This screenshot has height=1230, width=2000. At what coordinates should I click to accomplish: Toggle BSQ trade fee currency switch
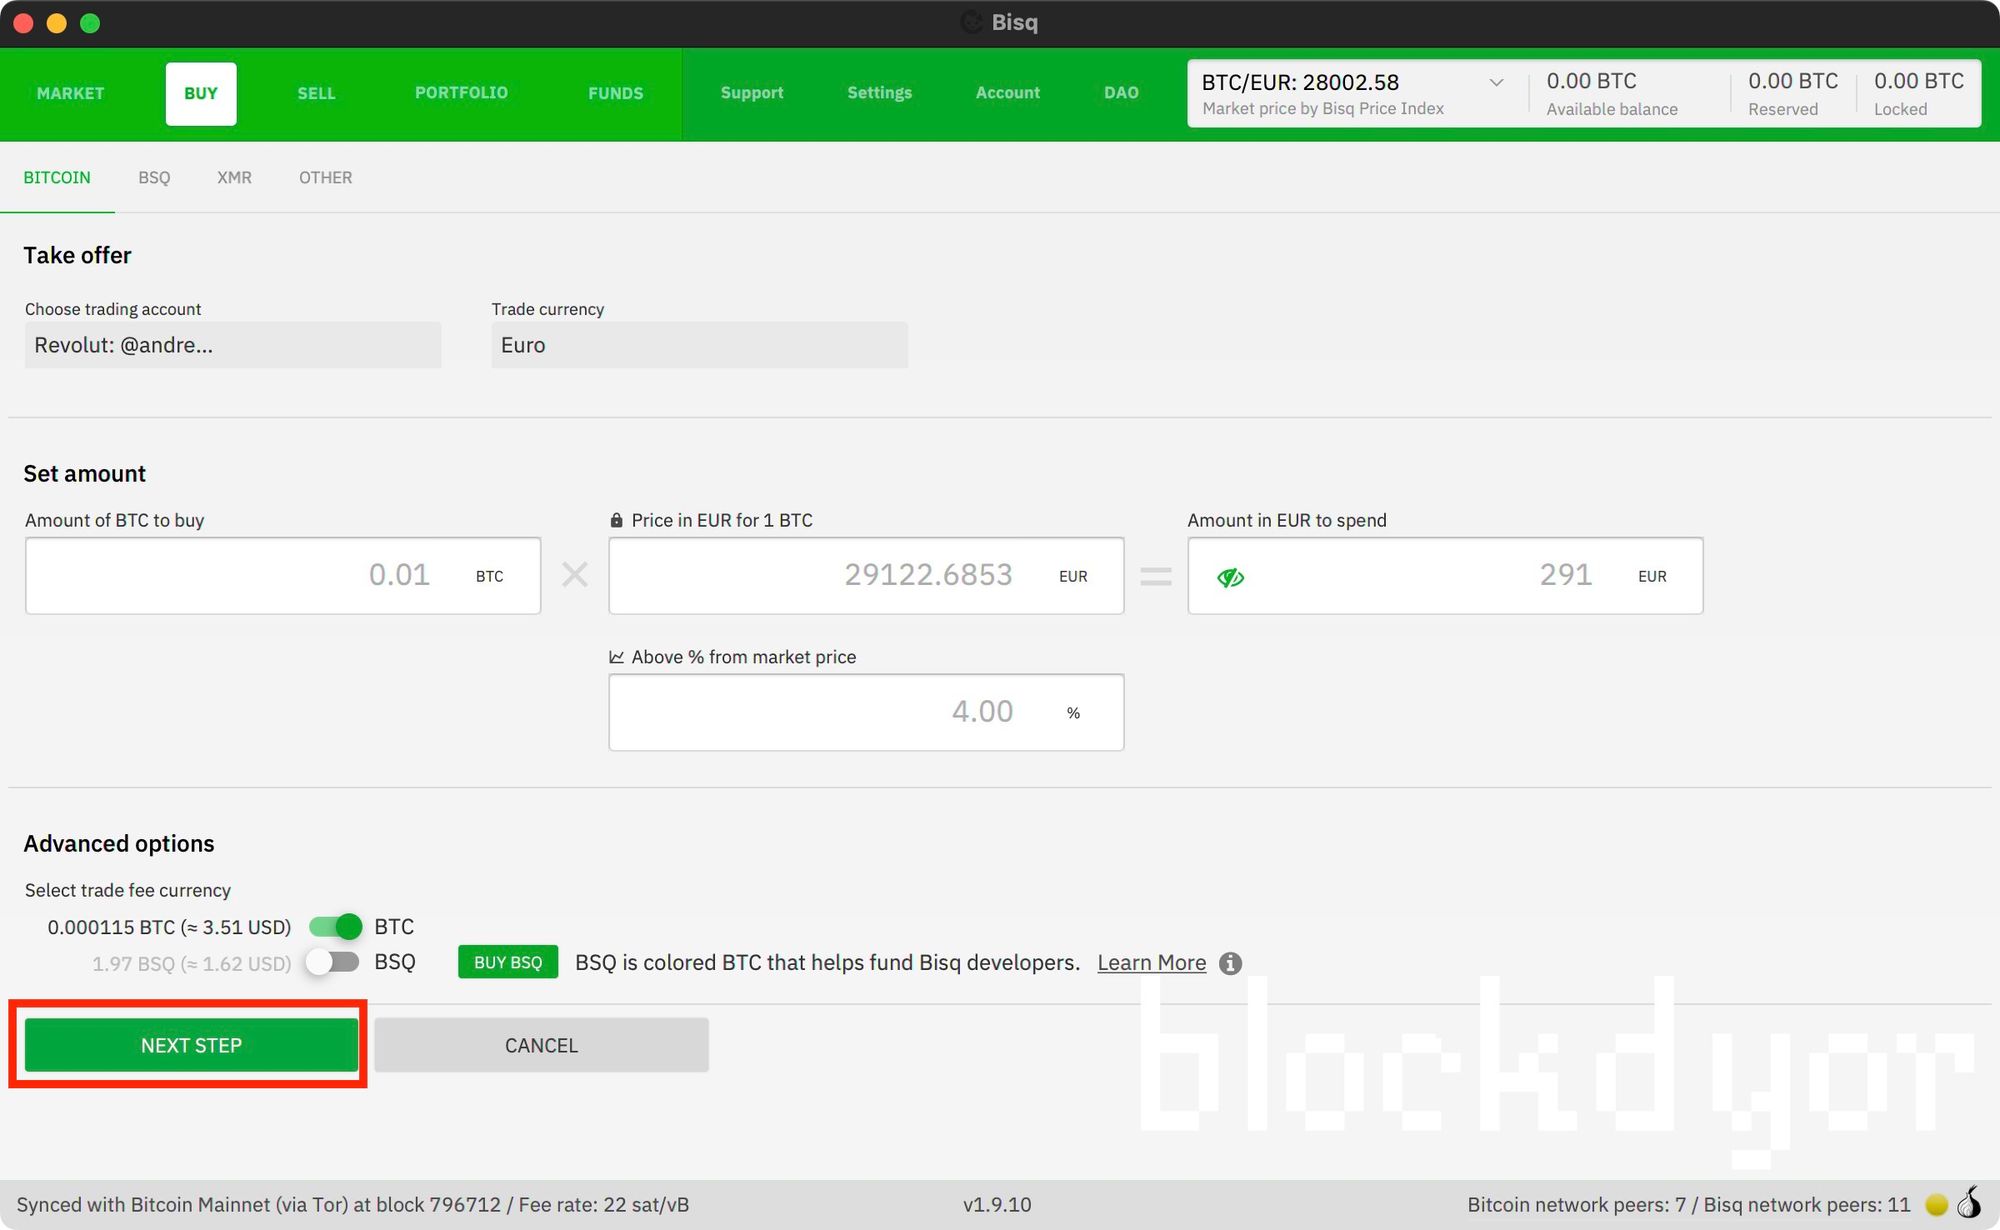pyautogui.click(x=333, y=962)
